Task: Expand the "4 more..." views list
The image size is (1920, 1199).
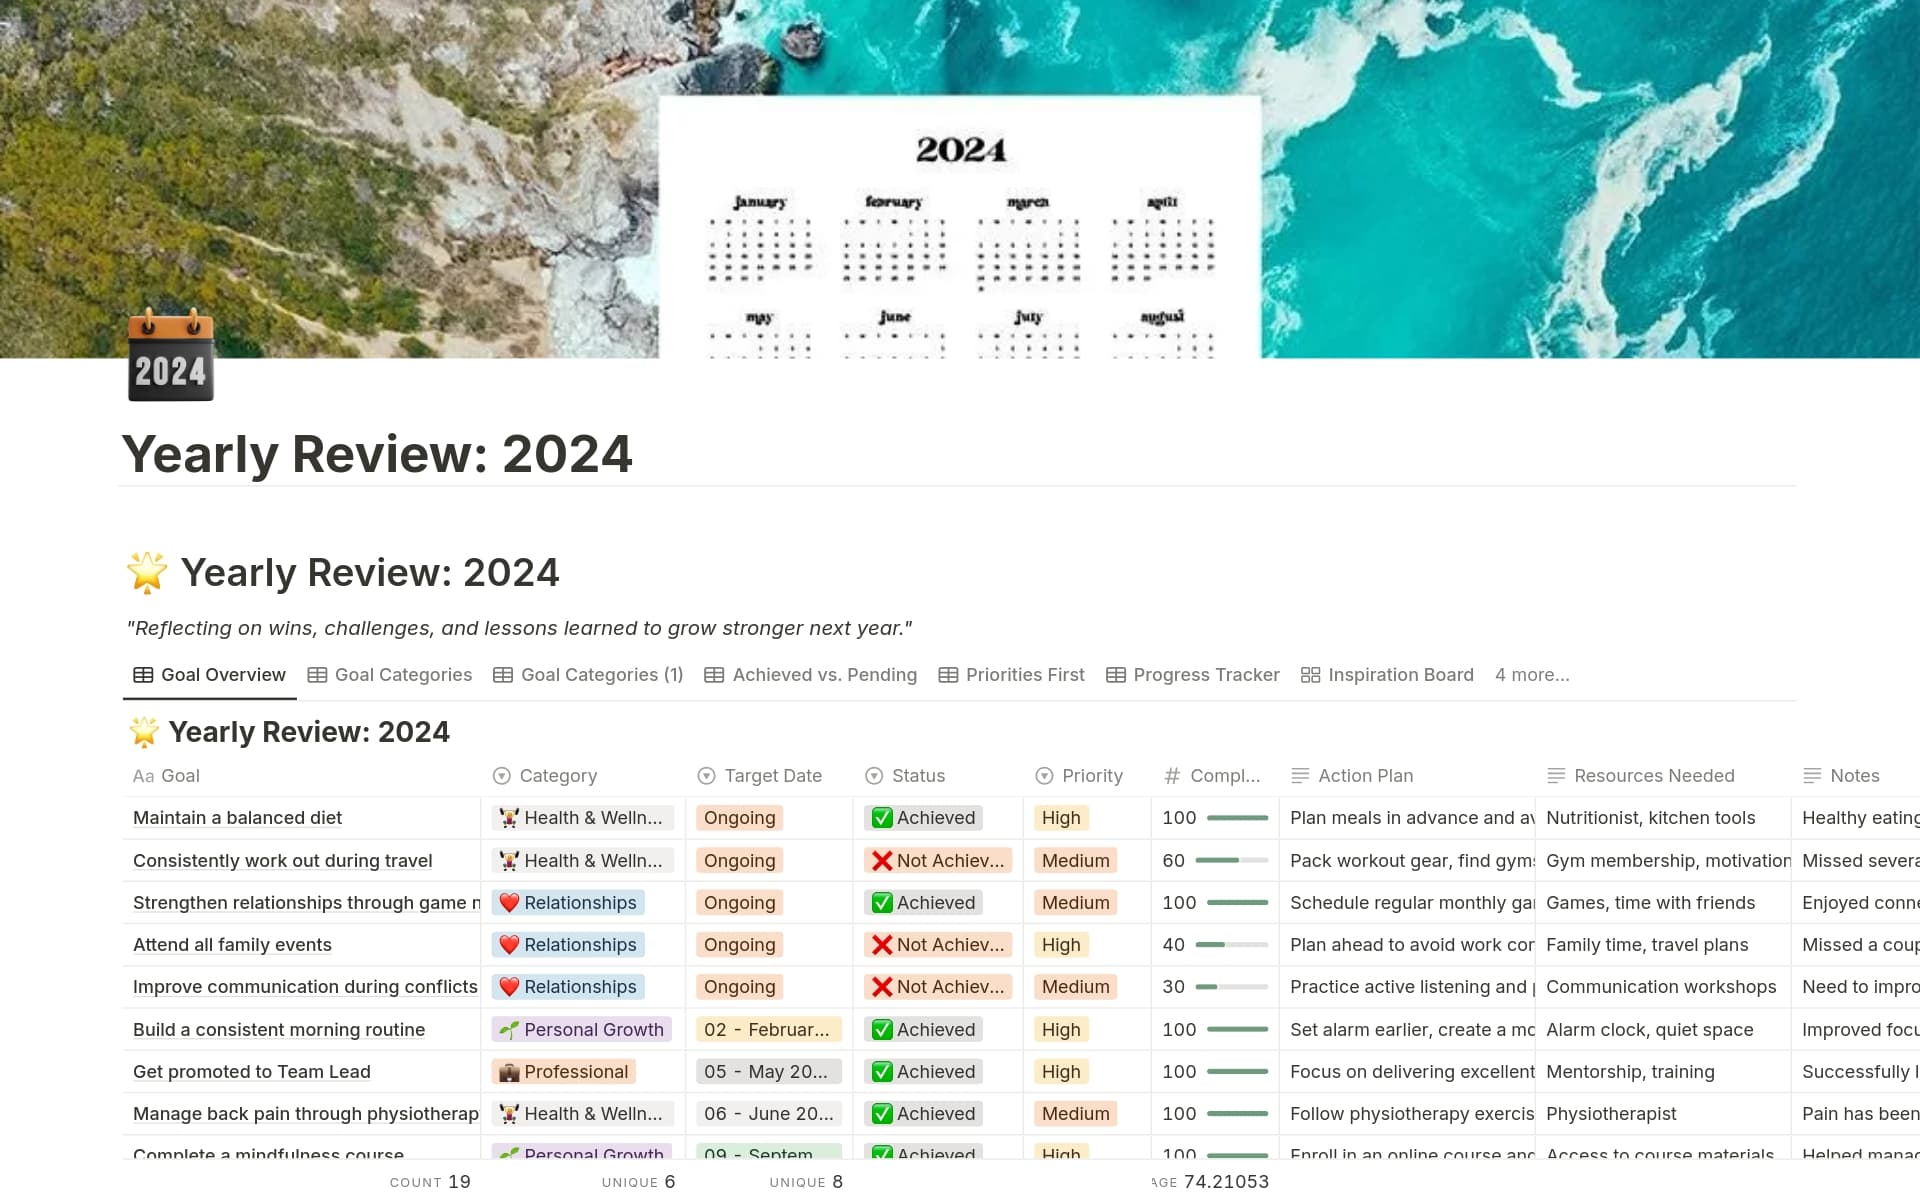Action: [x=1532, y=674]
